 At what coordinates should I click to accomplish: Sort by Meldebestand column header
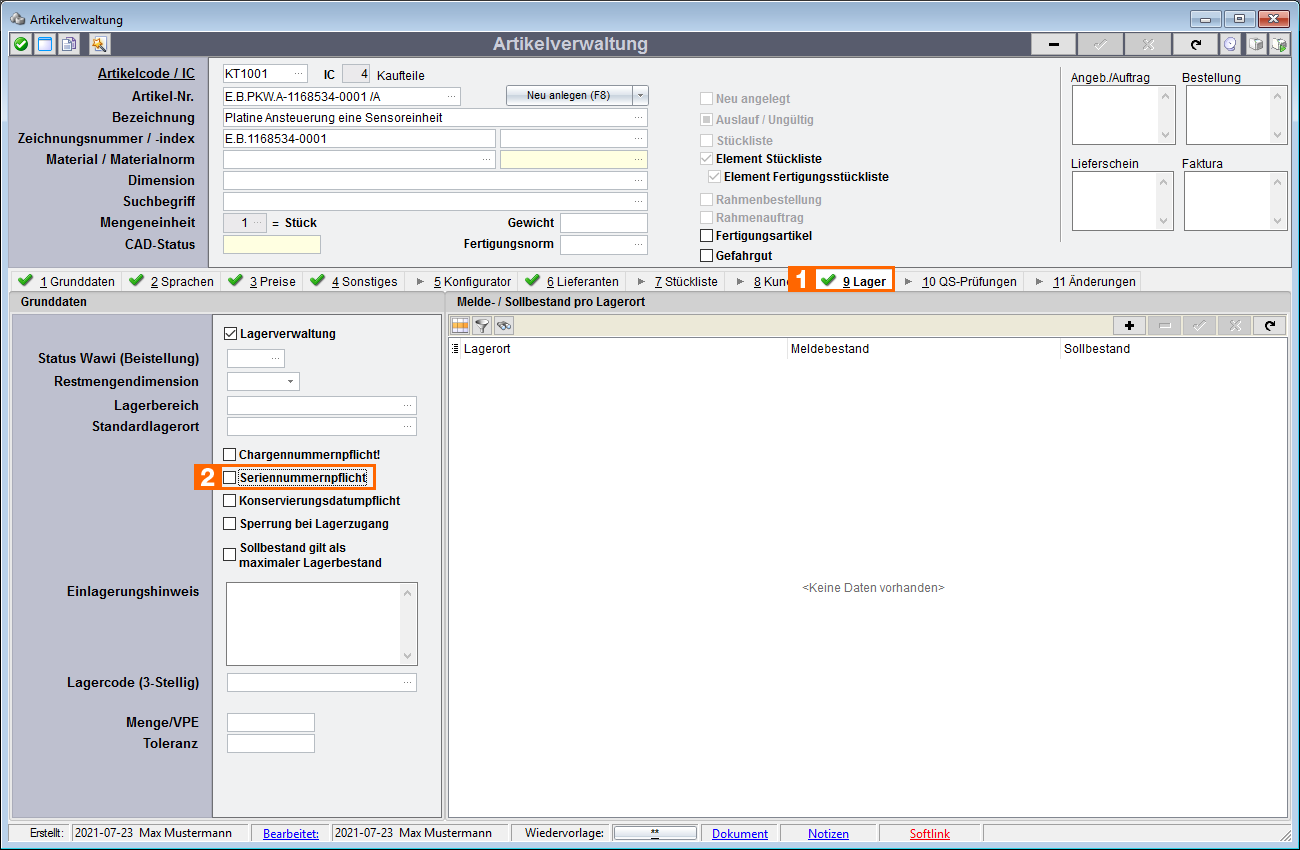[x=830, y=349]
